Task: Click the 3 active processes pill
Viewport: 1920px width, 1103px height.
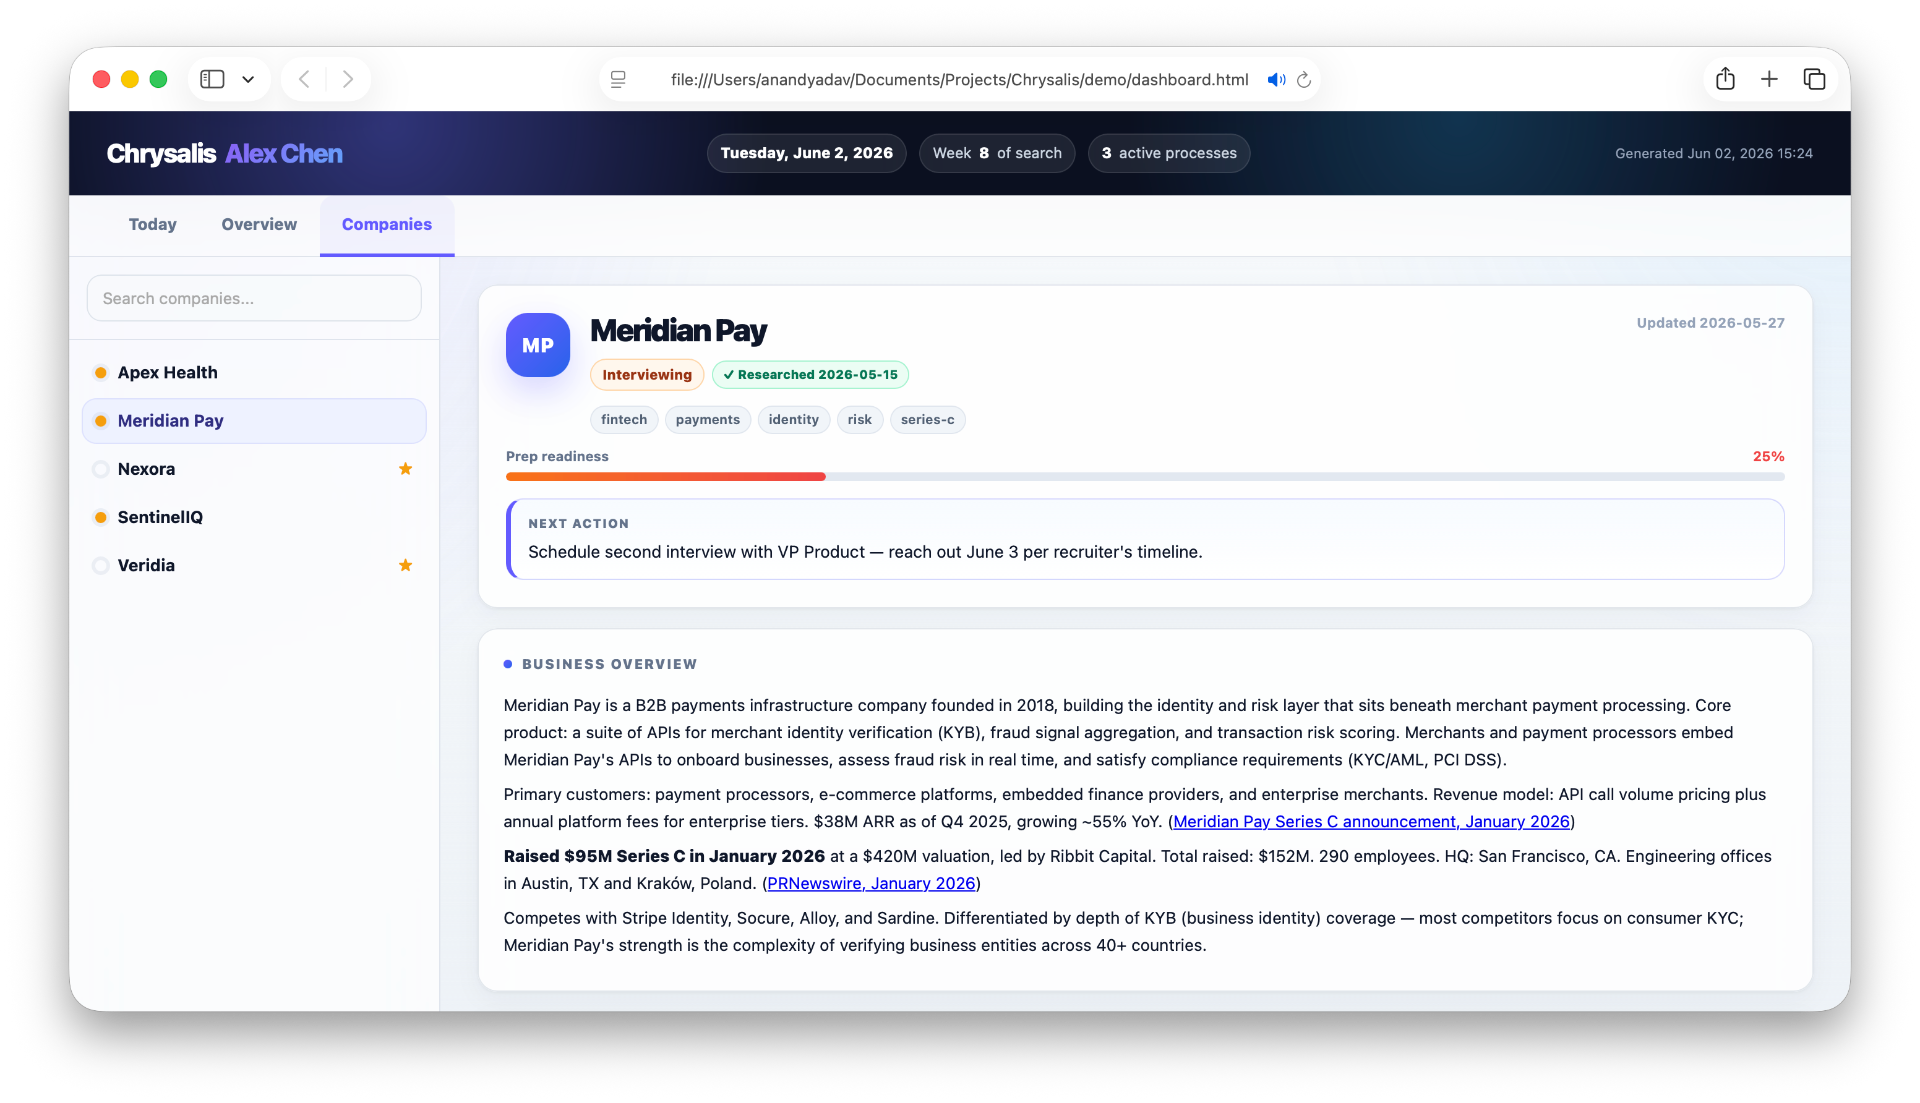Action: tap(1169, 153)
